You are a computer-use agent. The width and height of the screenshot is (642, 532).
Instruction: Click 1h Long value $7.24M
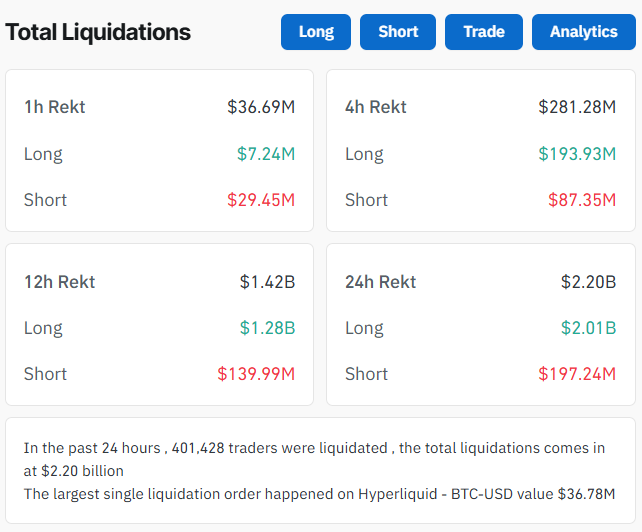pyautogui.click(x=266, y=153)
